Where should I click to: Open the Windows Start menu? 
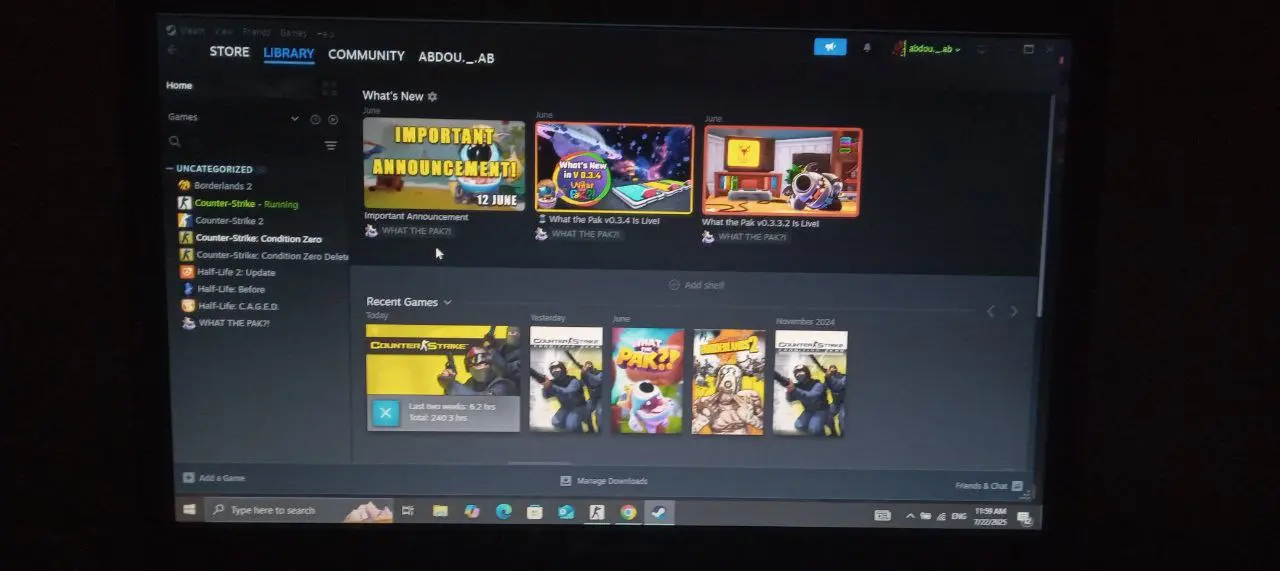click(x=189, y=510)
